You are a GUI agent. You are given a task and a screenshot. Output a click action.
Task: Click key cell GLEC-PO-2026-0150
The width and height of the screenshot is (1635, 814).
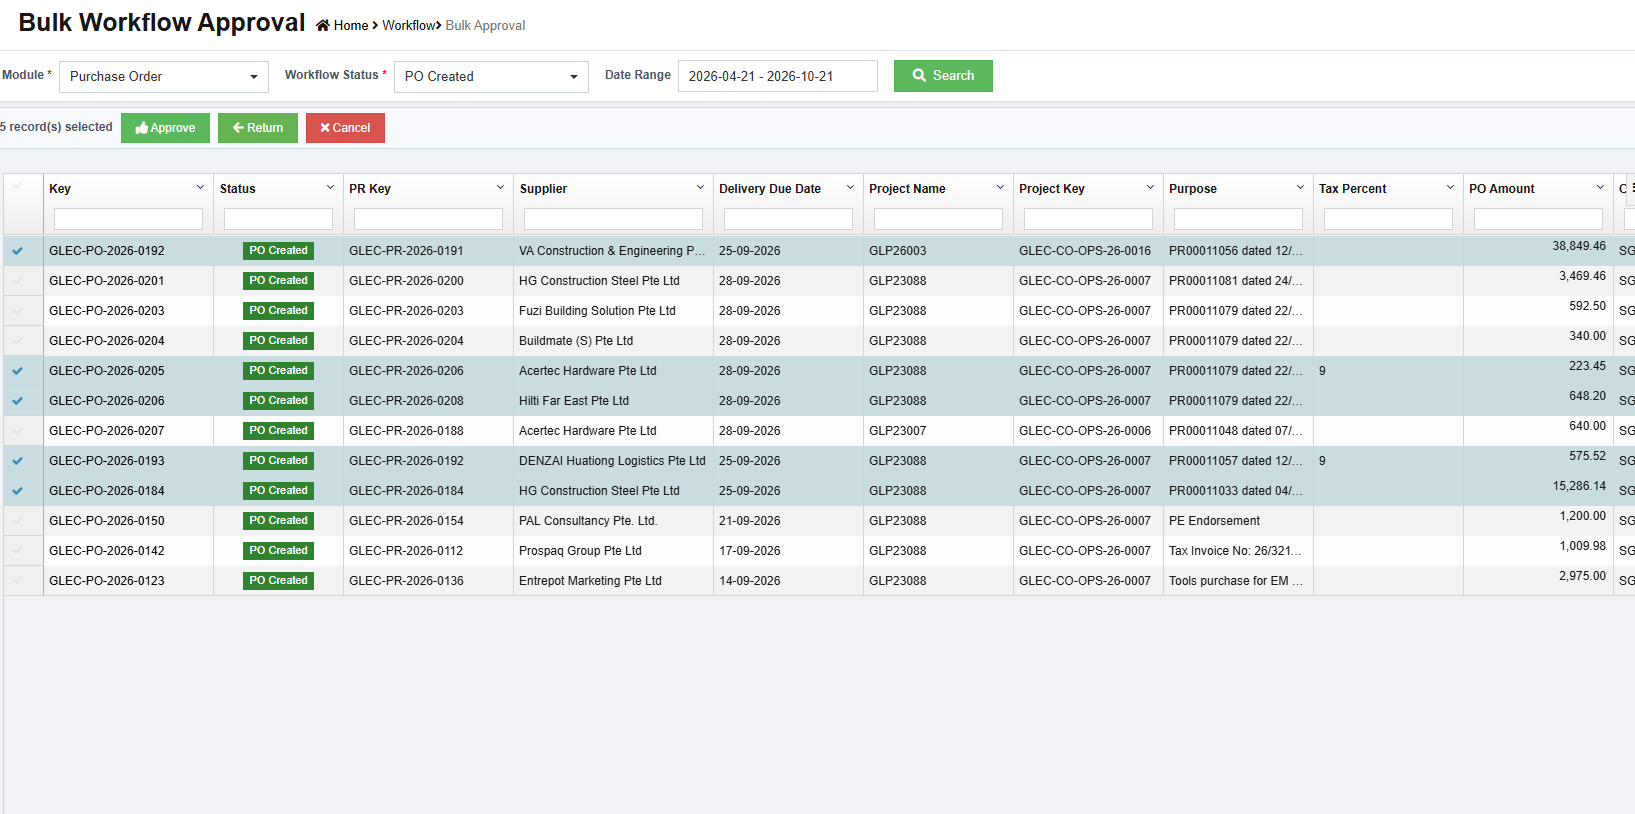point(107,521)
